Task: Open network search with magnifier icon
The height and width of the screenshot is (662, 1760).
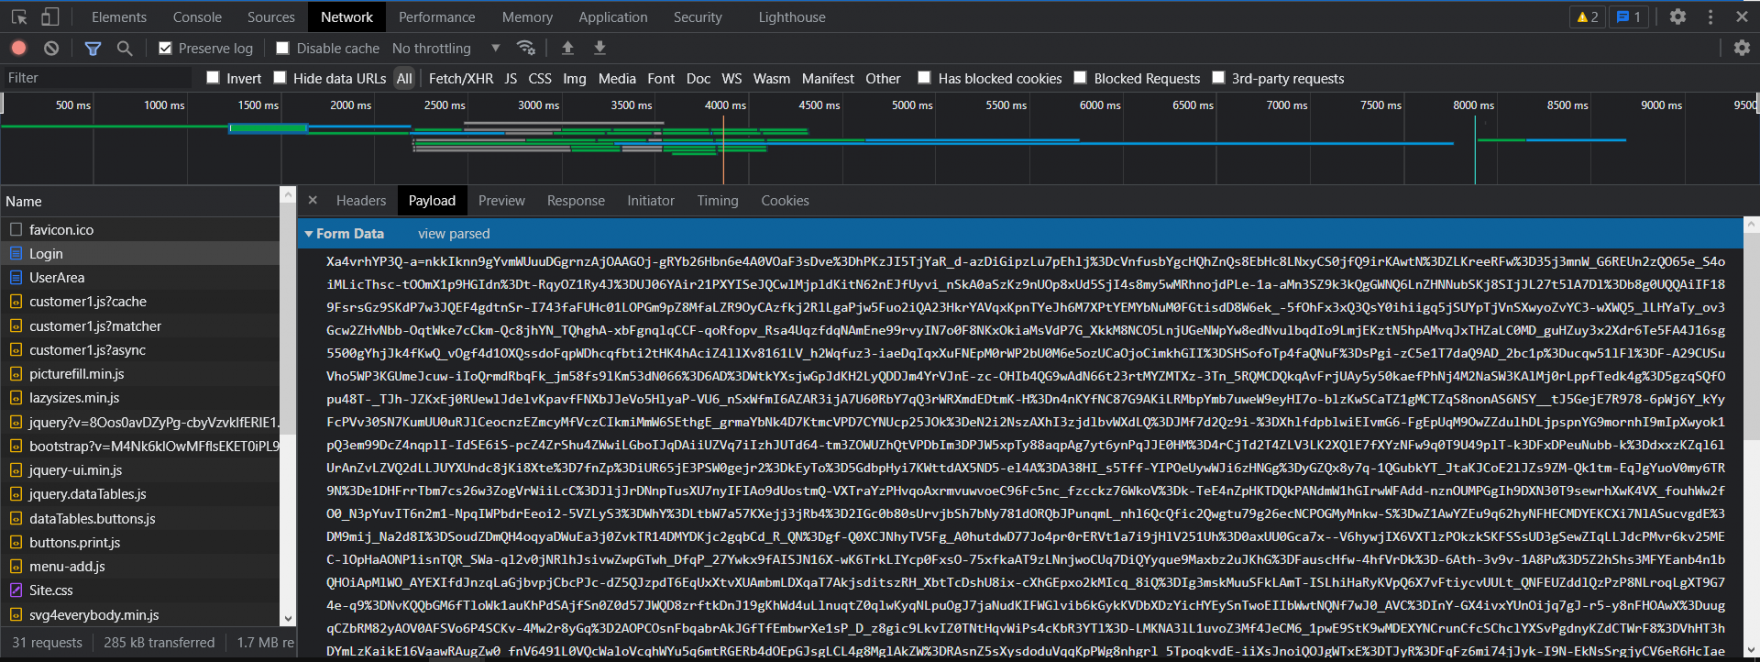Action: coord(124,48)
